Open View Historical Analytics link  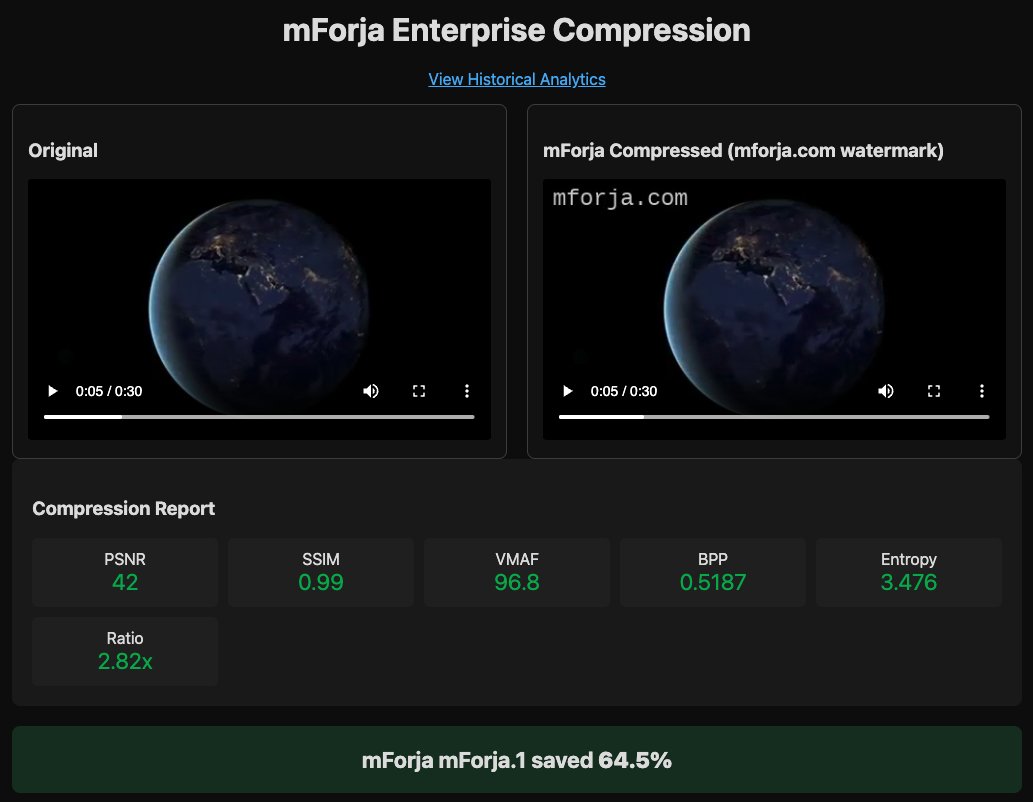tap(516, 79)
